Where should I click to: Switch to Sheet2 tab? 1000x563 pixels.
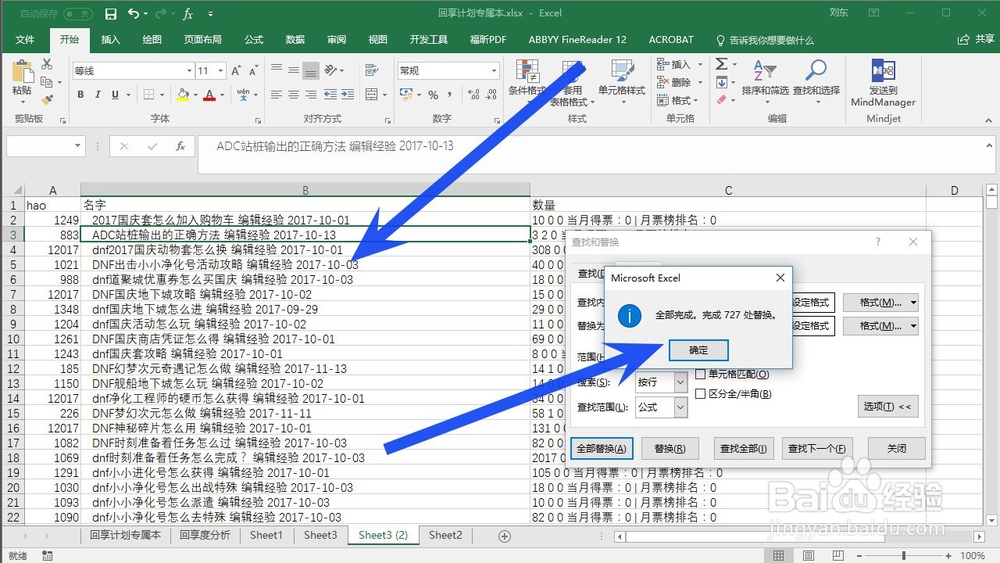(445, 535)
